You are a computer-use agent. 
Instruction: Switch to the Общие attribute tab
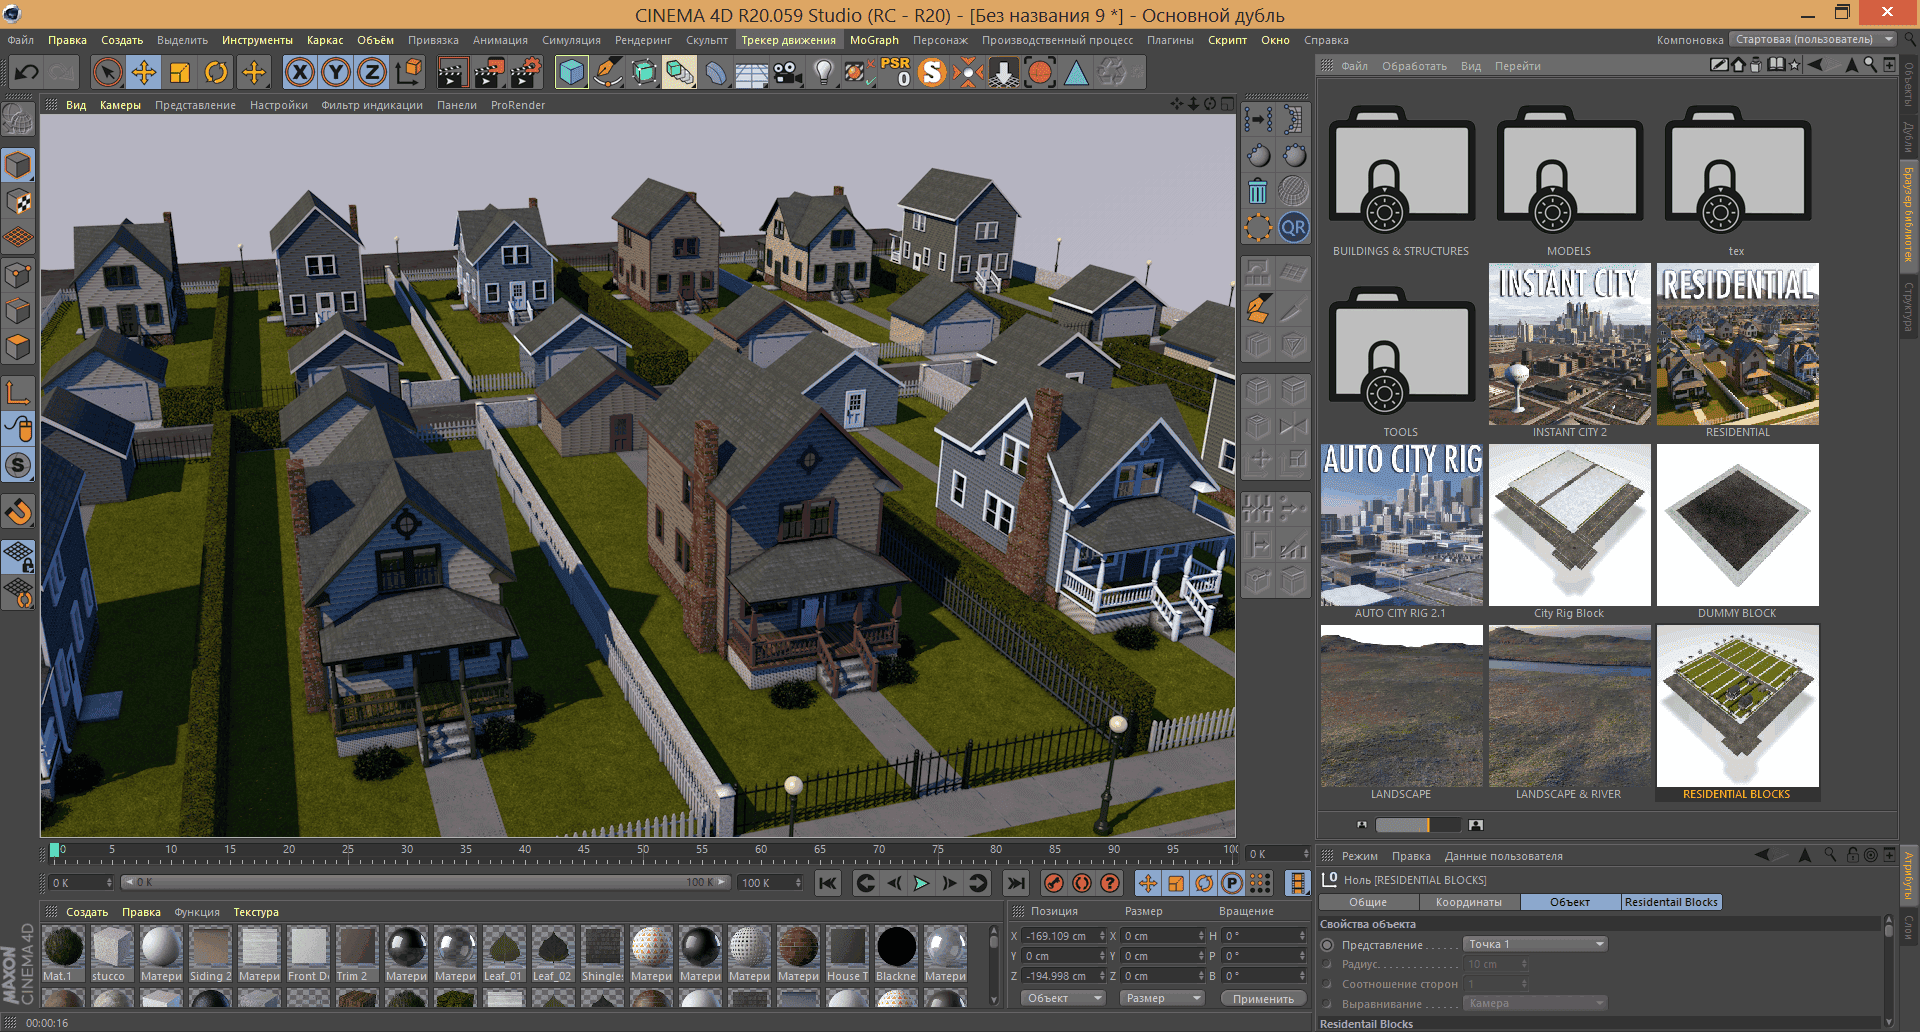click(x=1368, y=902)
